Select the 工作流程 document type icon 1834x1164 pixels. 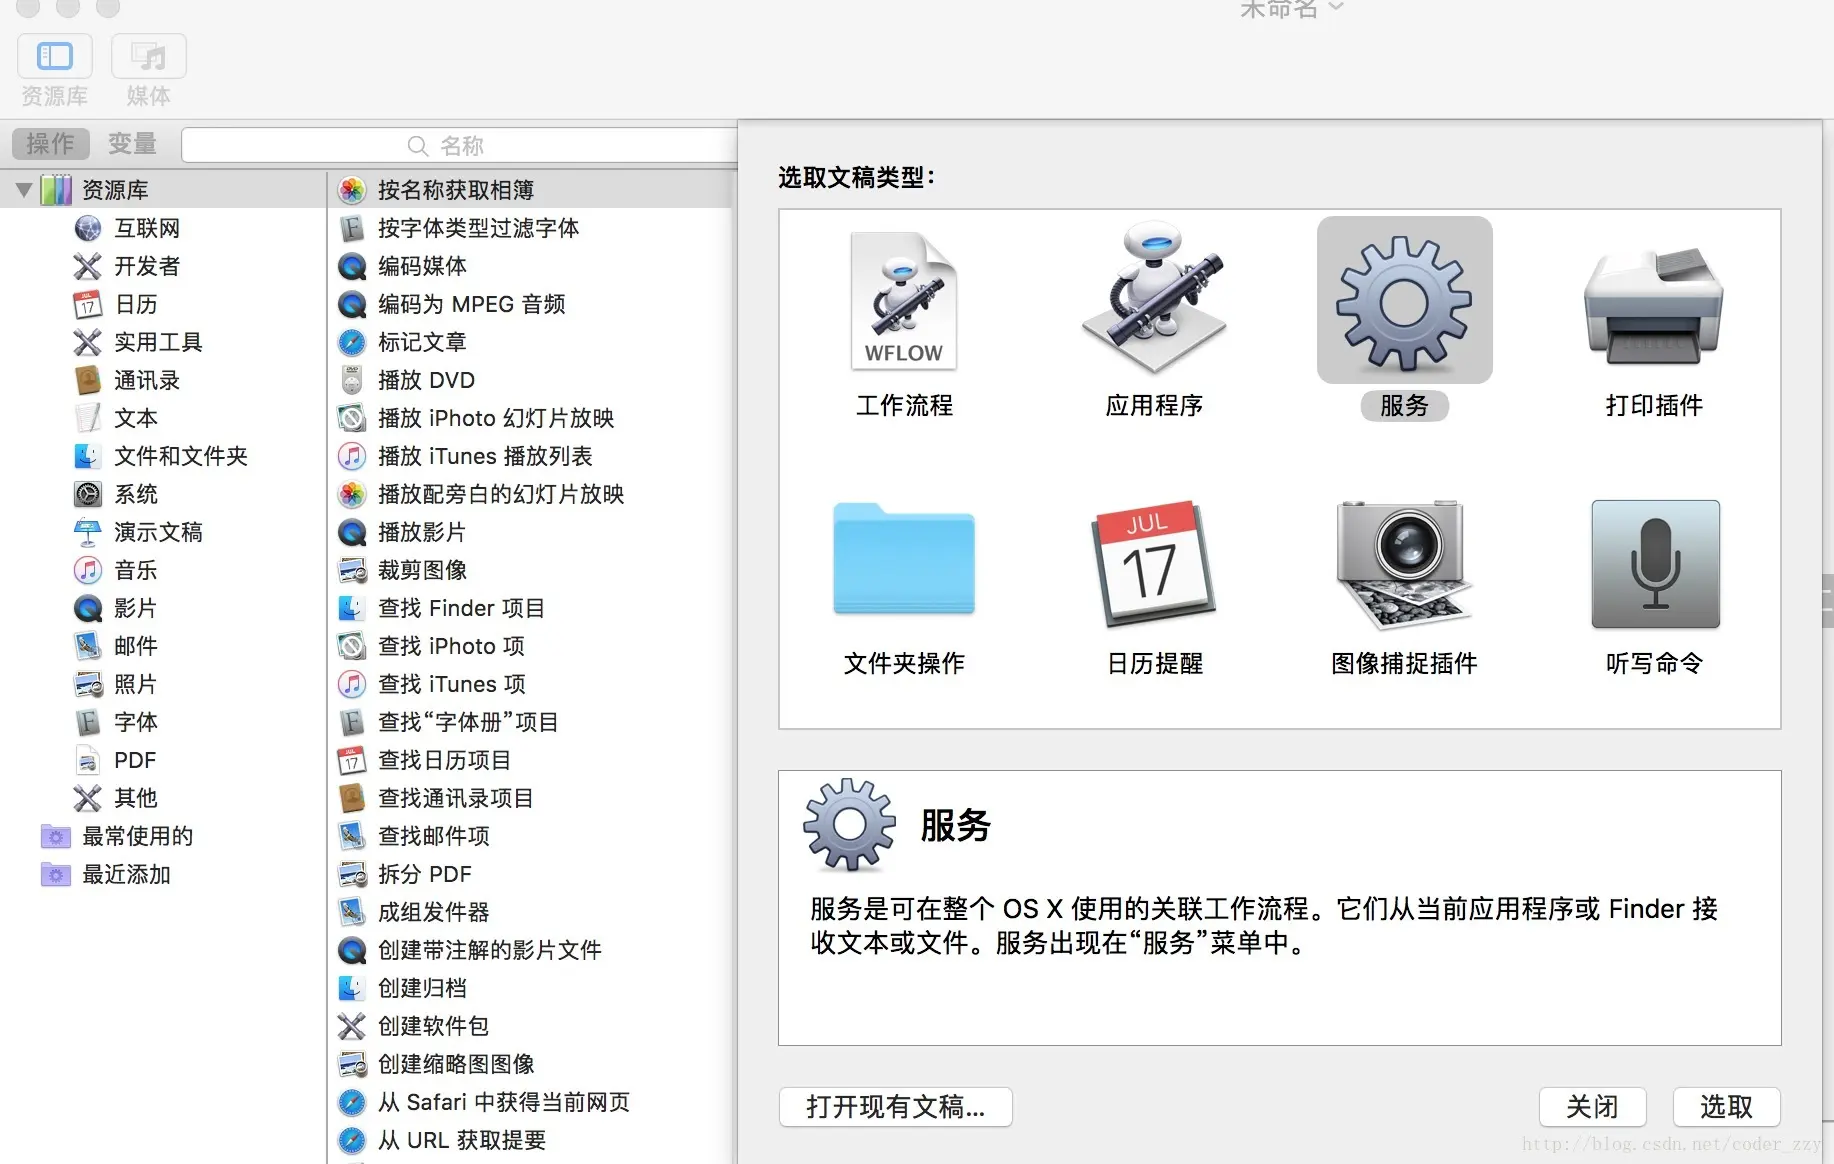point(902,300)
